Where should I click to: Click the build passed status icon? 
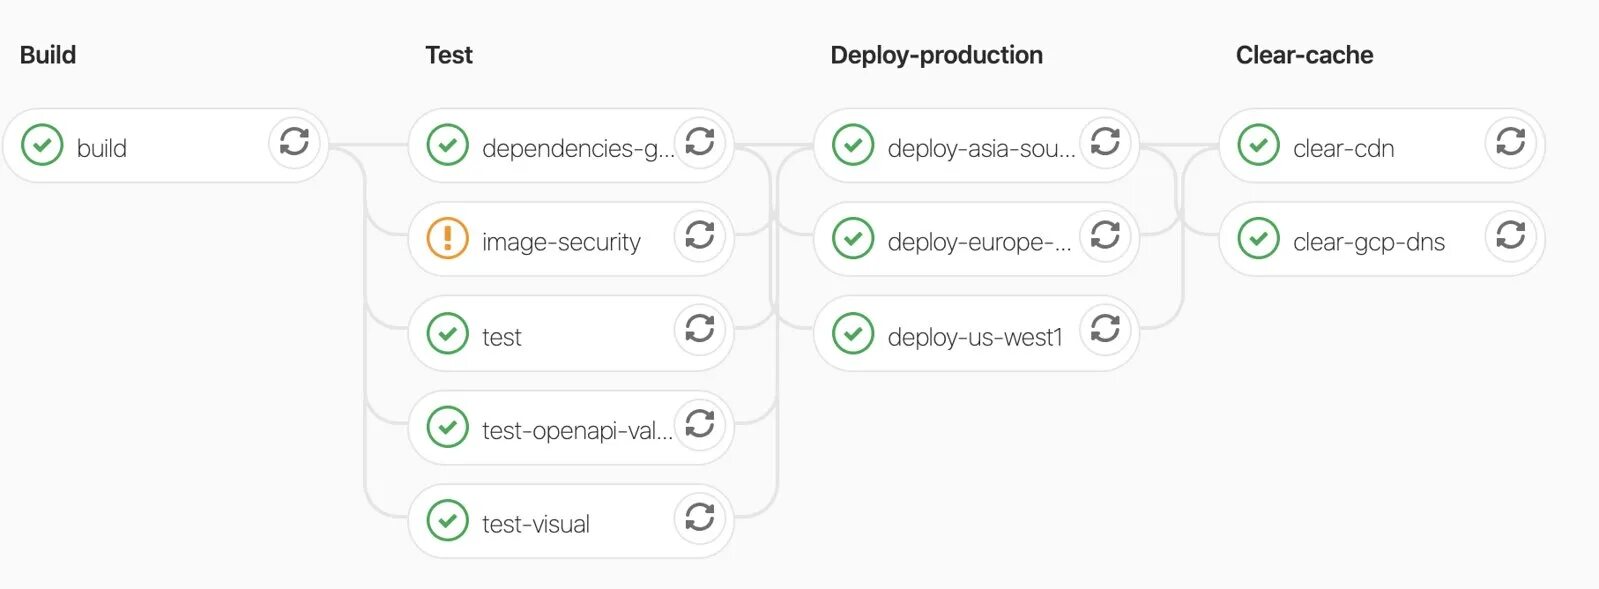tap(42, 145)
